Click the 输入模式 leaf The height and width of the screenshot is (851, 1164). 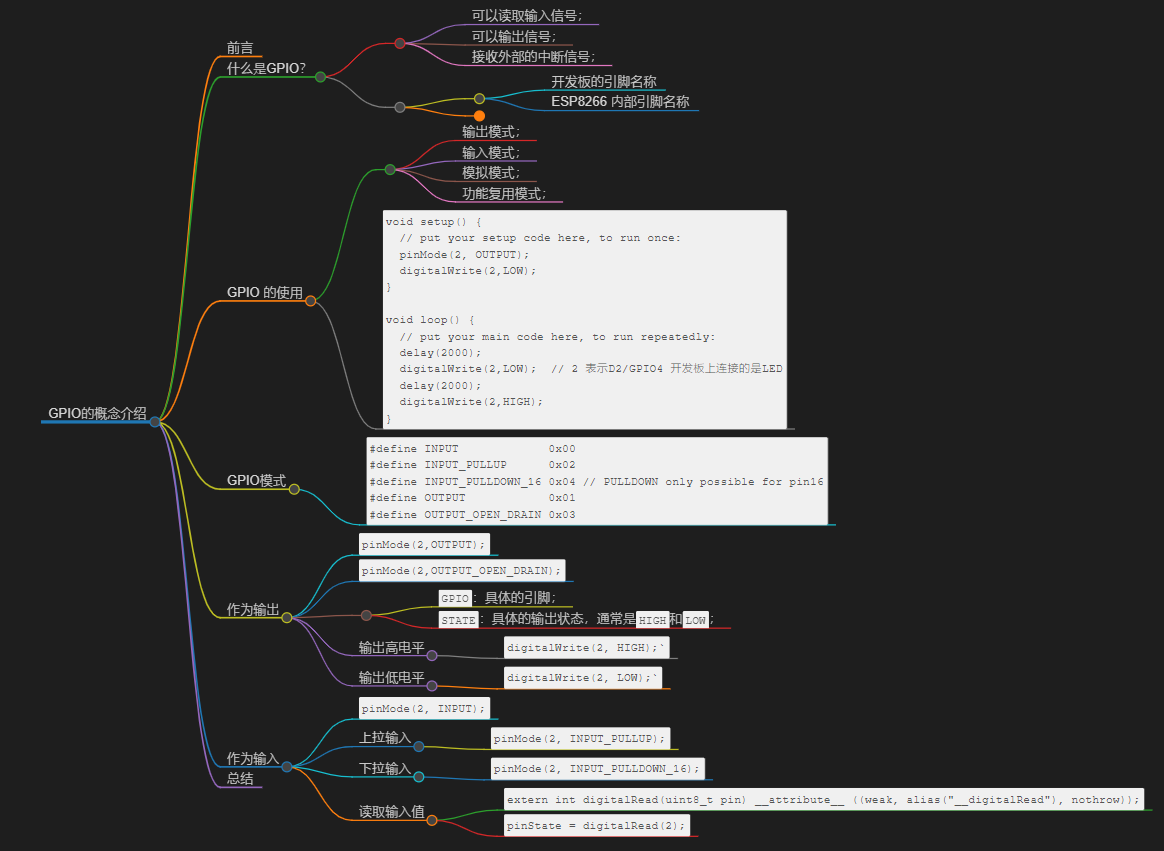pos(491,153)
